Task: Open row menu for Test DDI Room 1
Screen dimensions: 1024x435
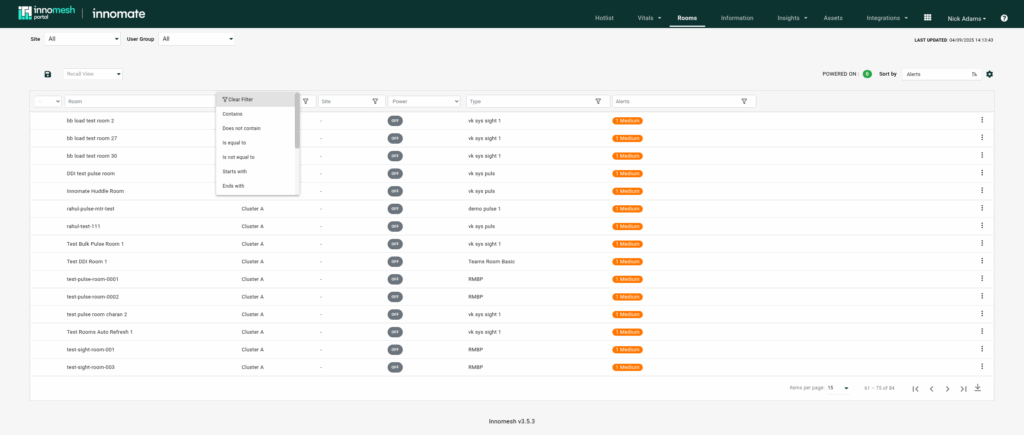Action: tap(982, 261)
